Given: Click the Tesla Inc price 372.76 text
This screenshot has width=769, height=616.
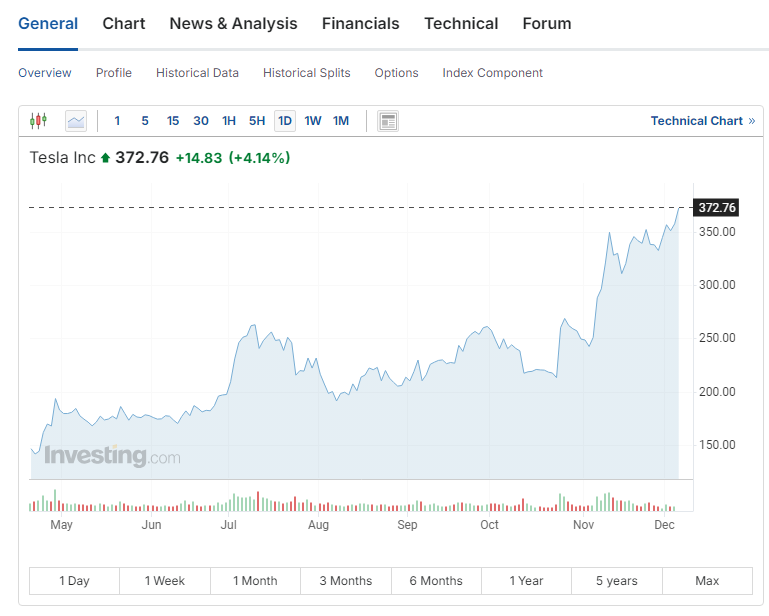Looking at the screenshot, I should [142, 157].
